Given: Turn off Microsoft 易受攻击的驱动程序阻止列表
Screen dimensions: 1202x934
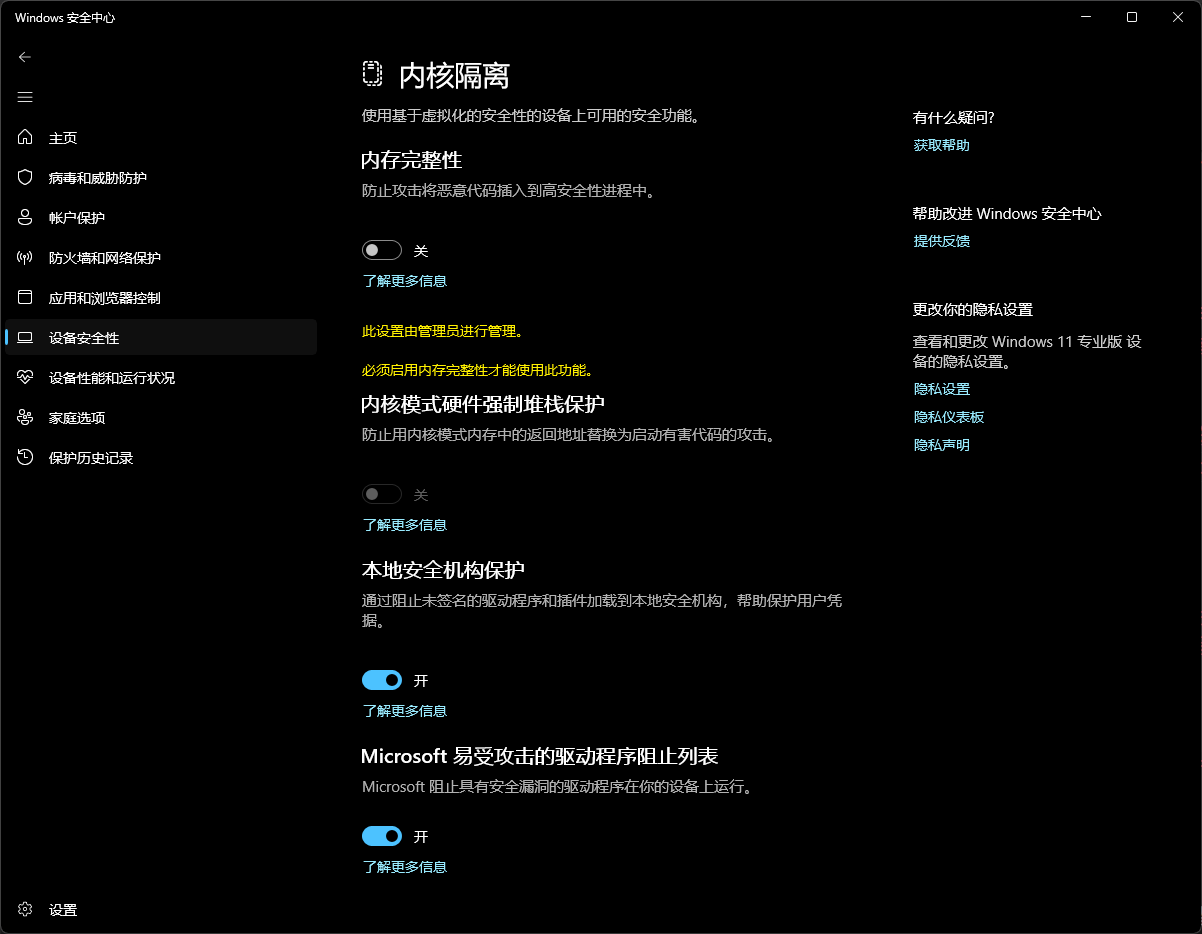Looking at the screenshot, I should (x=381, y=836).
